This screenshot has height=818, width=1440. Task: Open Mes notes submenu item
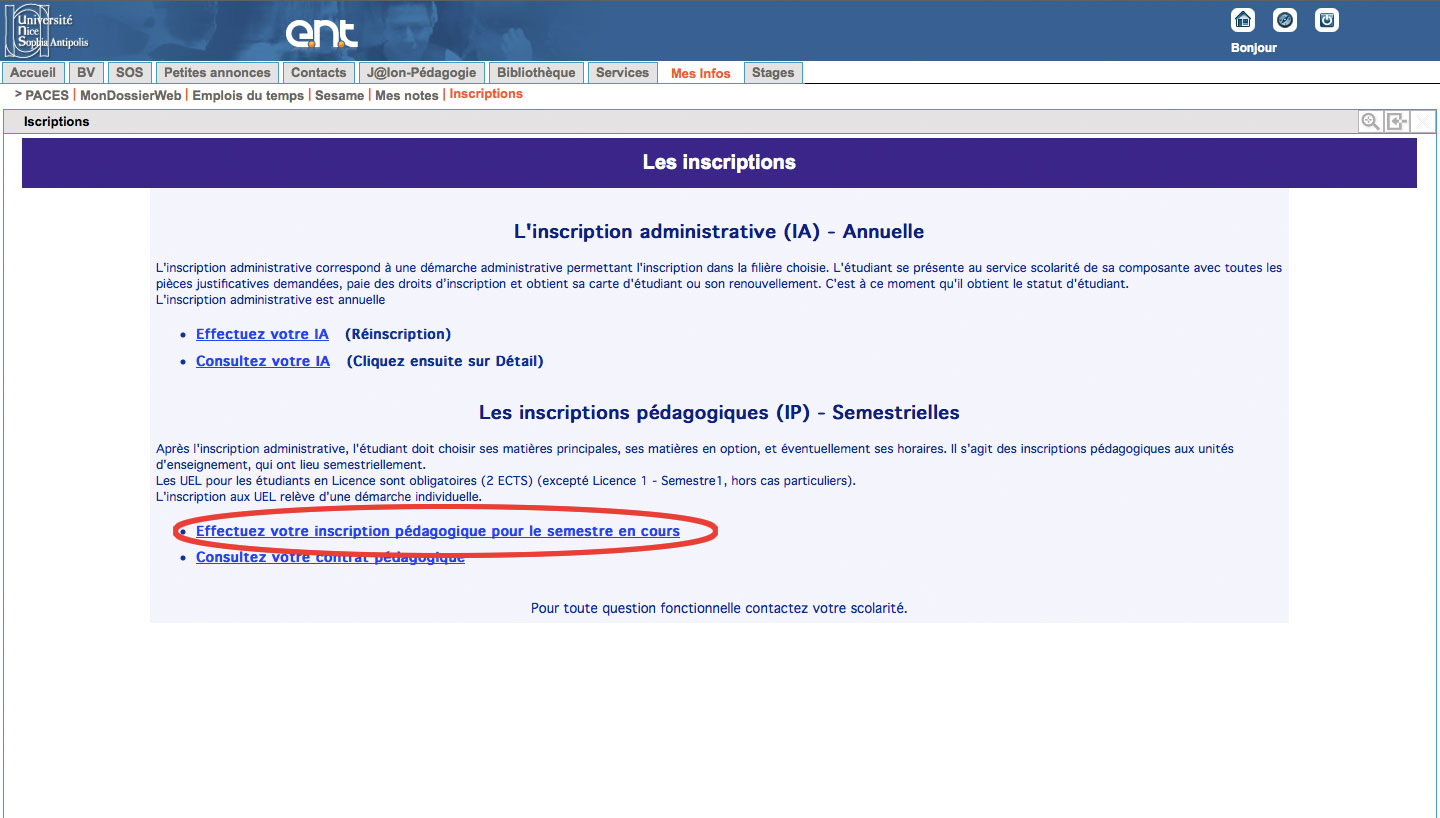[407, 96]
